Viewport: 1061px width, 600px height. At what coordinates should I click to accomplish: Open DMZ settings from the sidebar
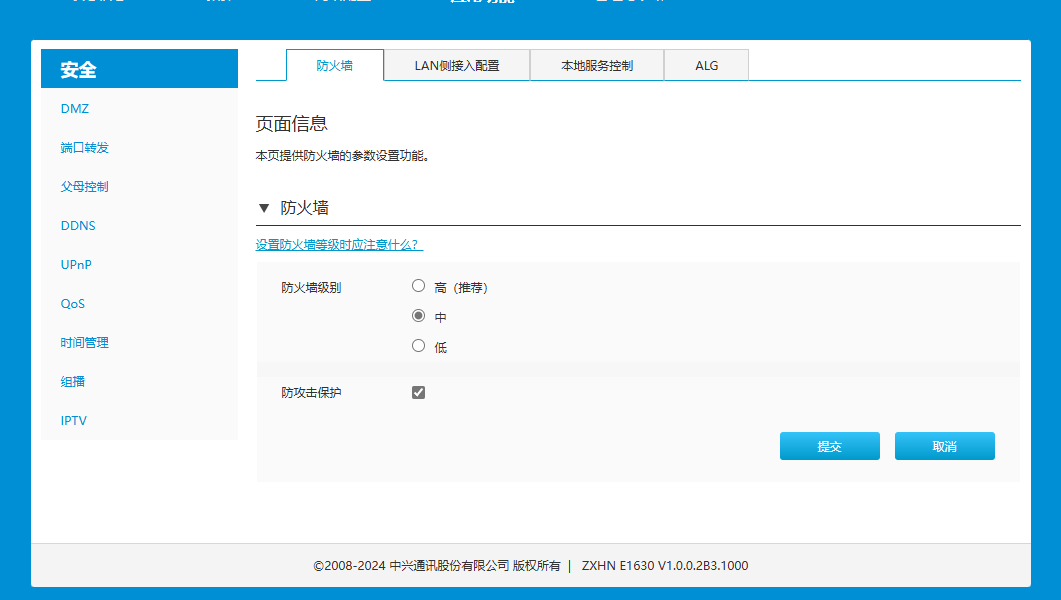point(74,108)
